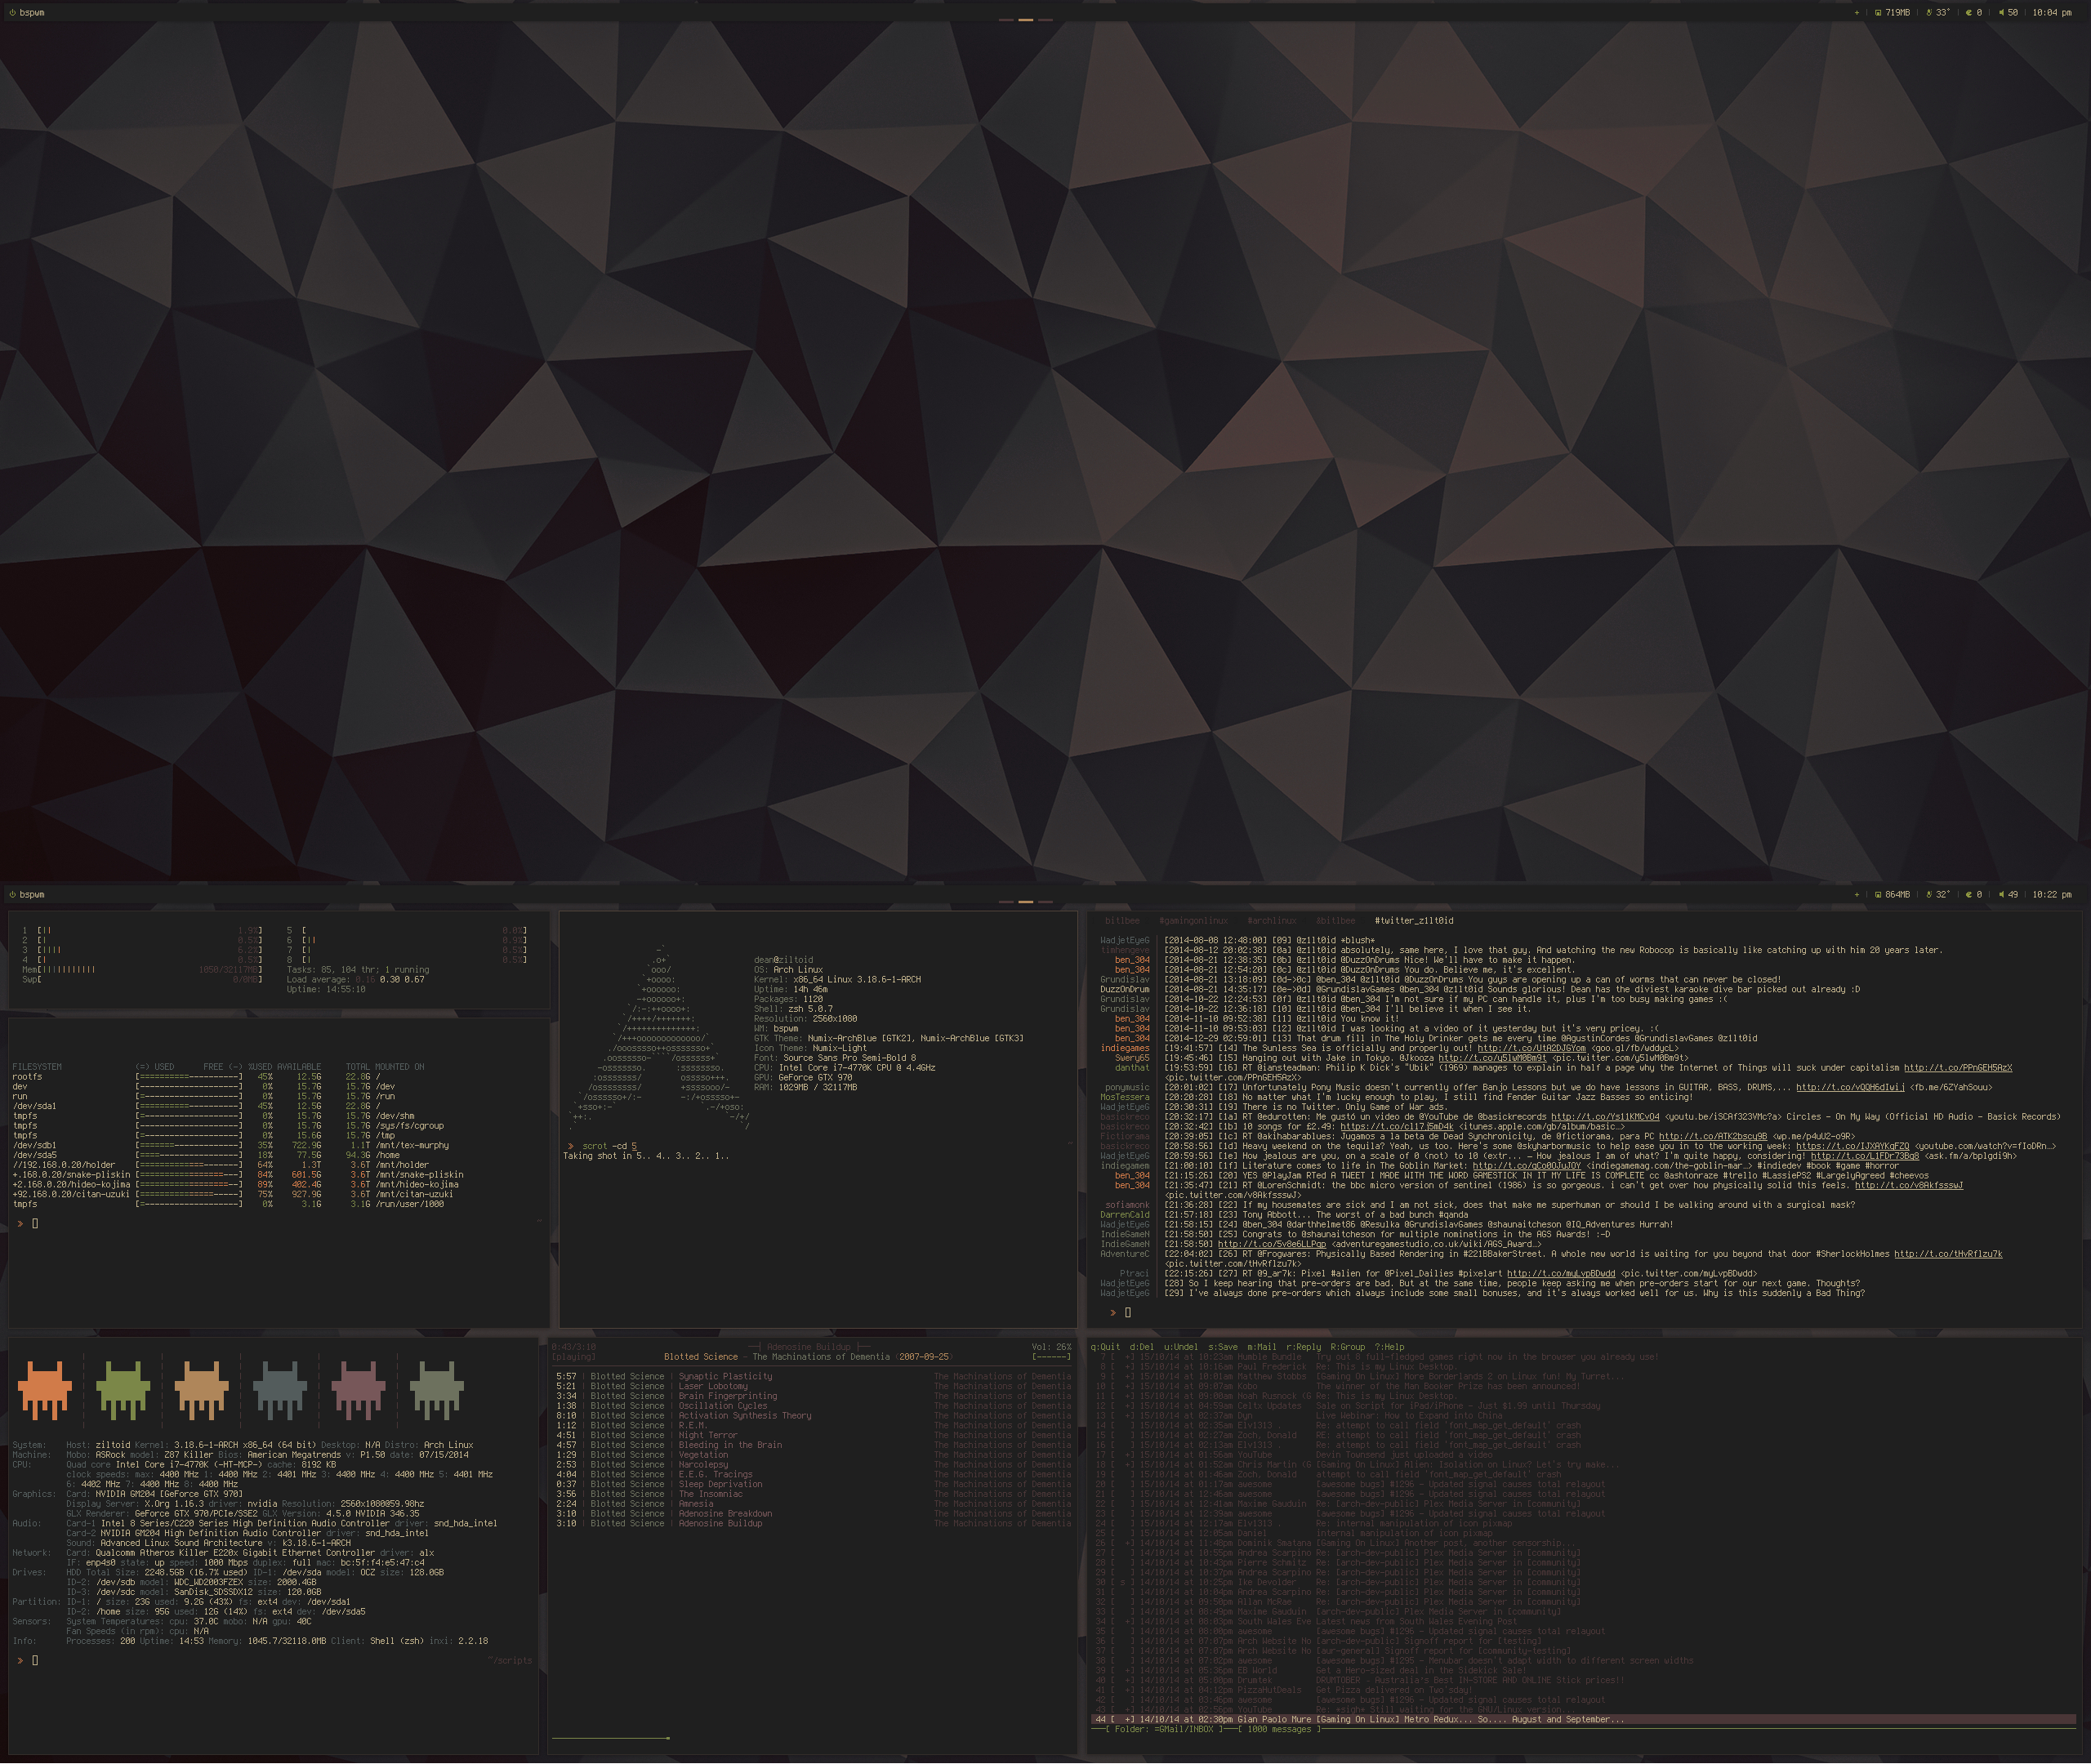The width and height of the screenshot is (2091, 1764).
Task: Click the volume speaker icon beside 50
Action: 2001,13
